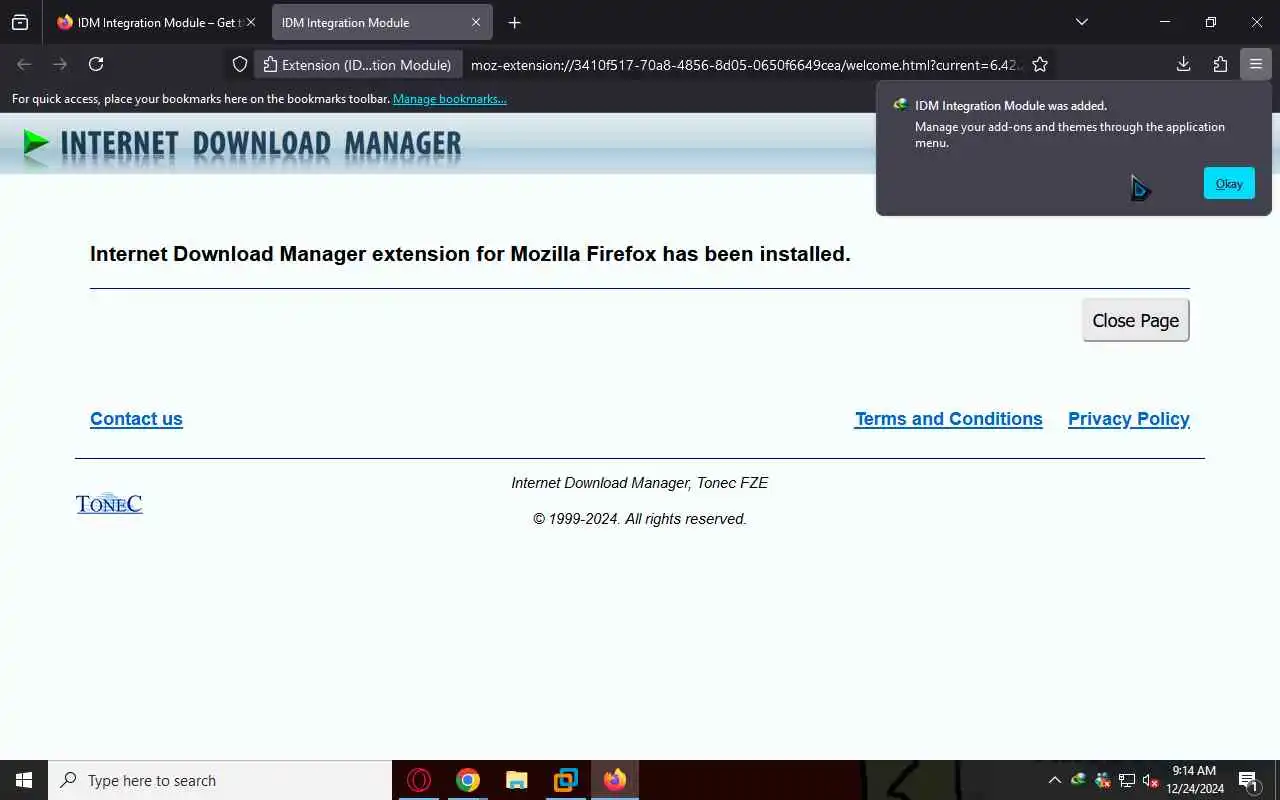Viewport: 1280px width, 800px height.
Task: Open Privacy Policy link
Action: click(1129, 419)
